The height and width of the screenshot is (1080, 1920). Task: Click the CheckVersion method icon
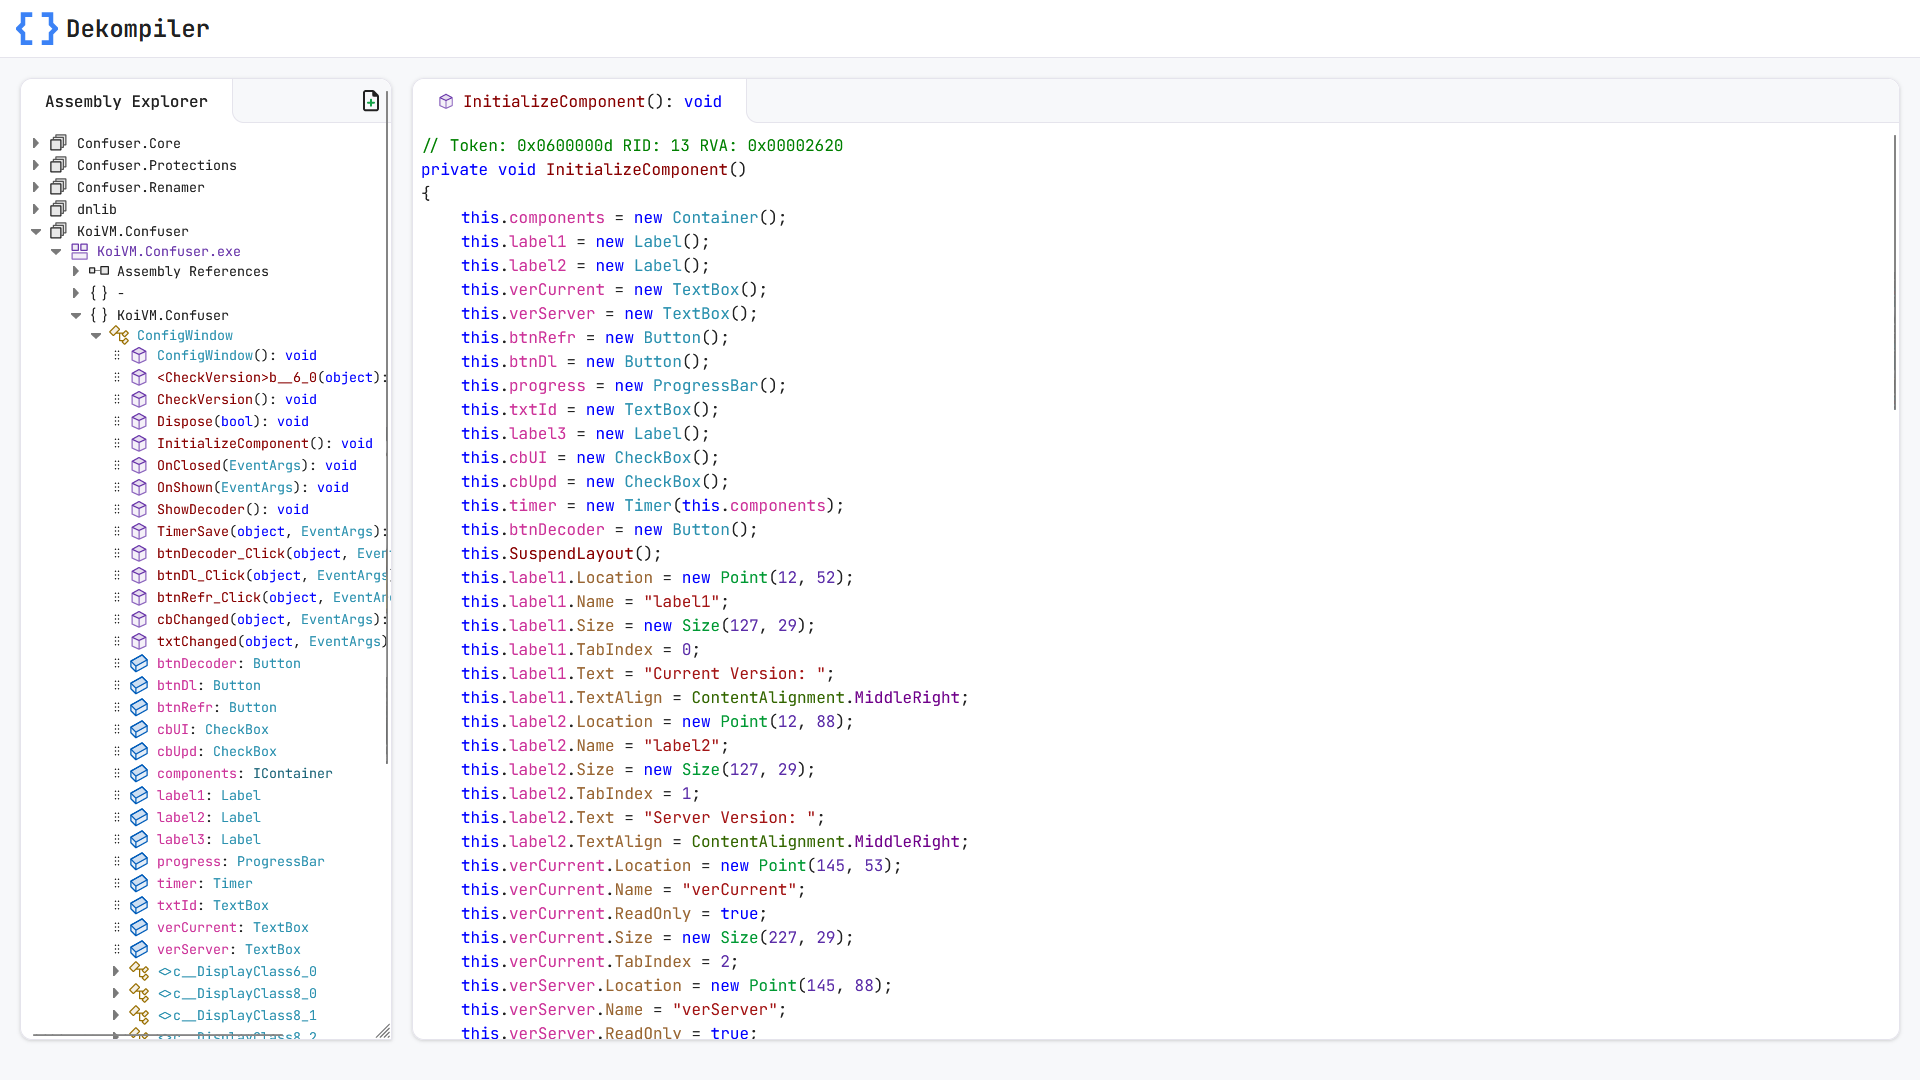pos(141,398)
